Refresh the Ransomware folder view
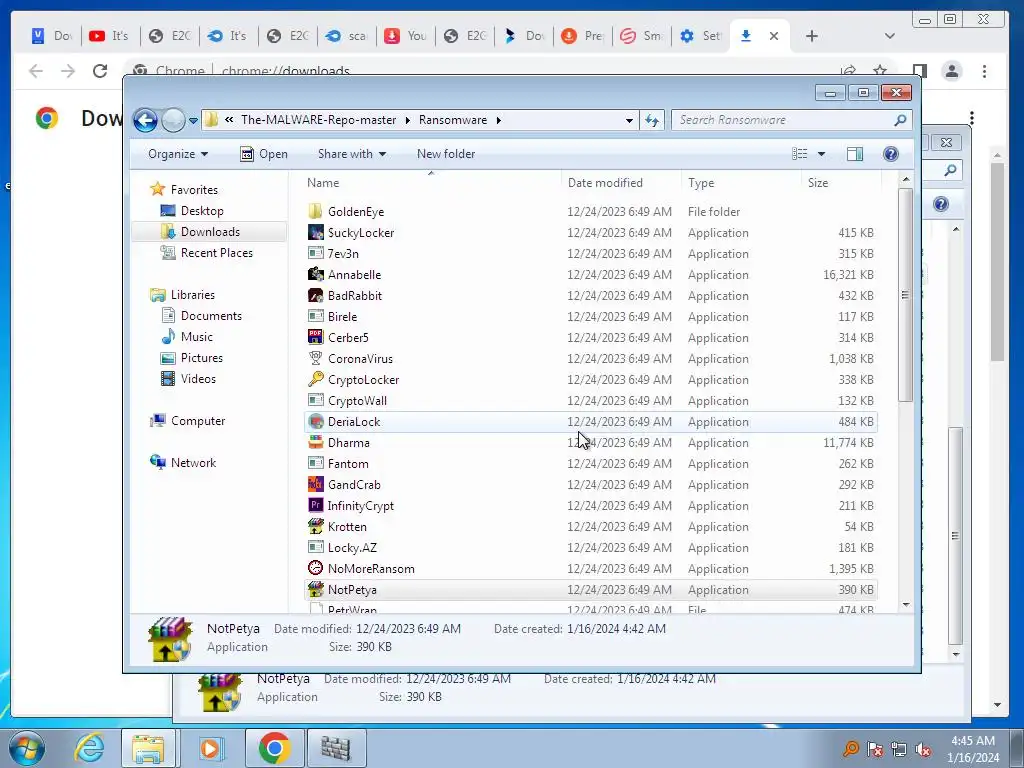The image size is (1024, 768). click(652, 120)
